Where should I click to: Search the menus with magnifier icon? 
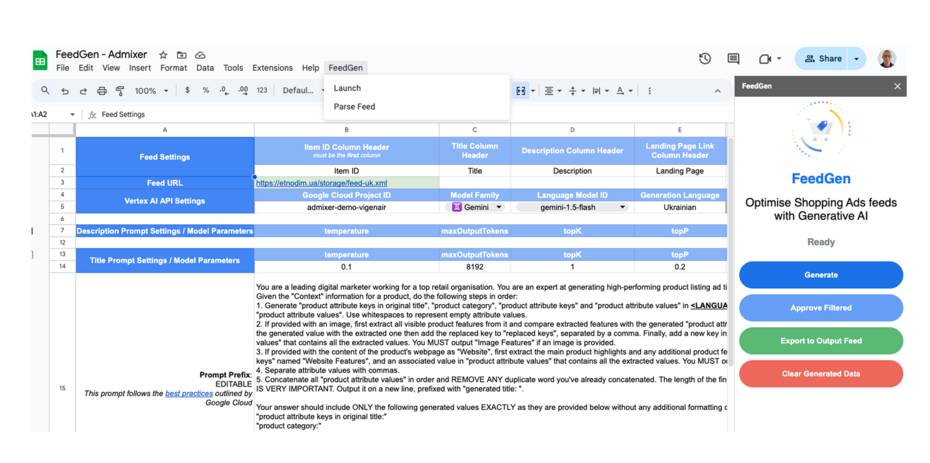coord(45,91)
